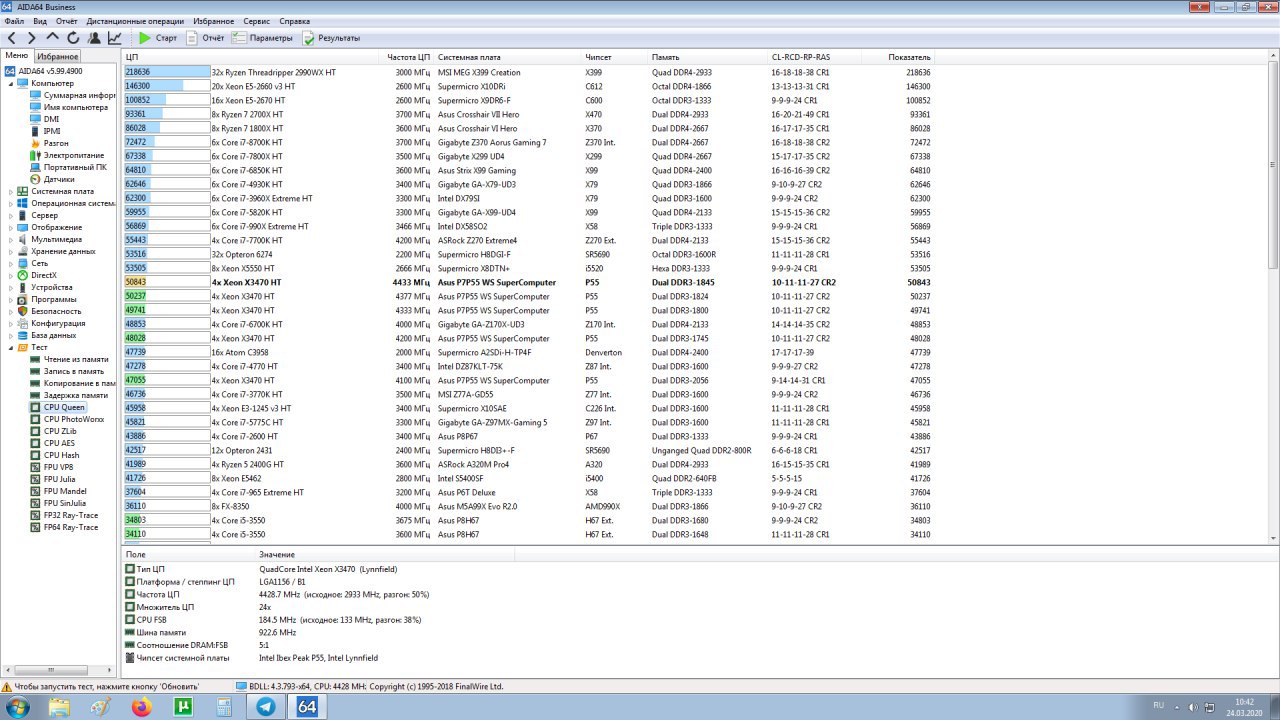Open Windows Start menu orb

pyautogui.click(x=17, y=707)
